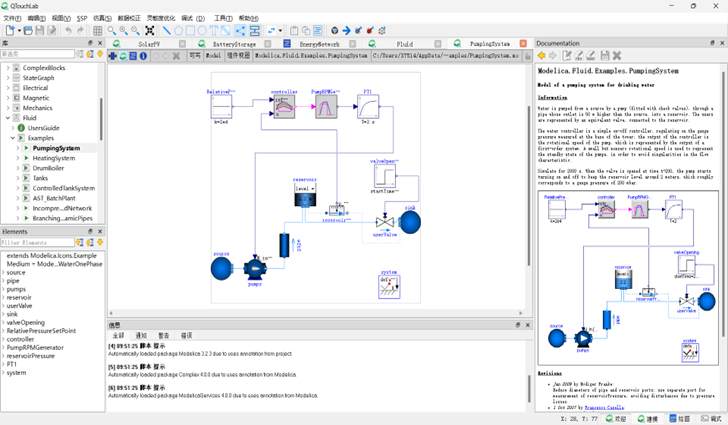Click the Documentation back arrow icon
Screen dimensions: 728x425
pos(541,56)
